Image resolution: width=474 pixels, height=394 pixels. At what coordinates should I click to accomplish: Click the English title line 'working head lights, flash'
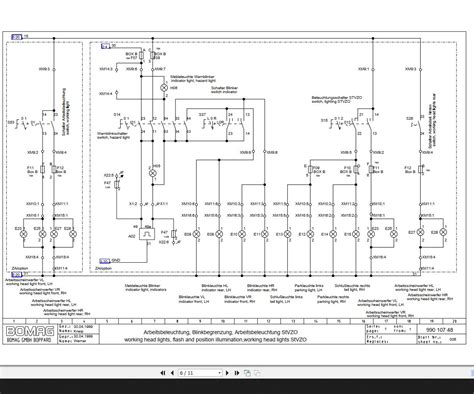point(215,340)
